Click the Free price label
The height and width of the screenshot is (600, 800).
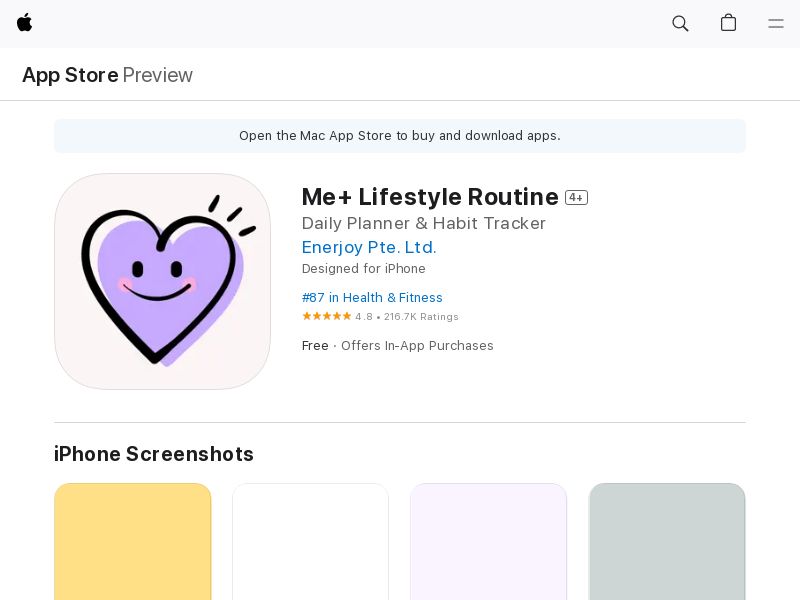315,345
